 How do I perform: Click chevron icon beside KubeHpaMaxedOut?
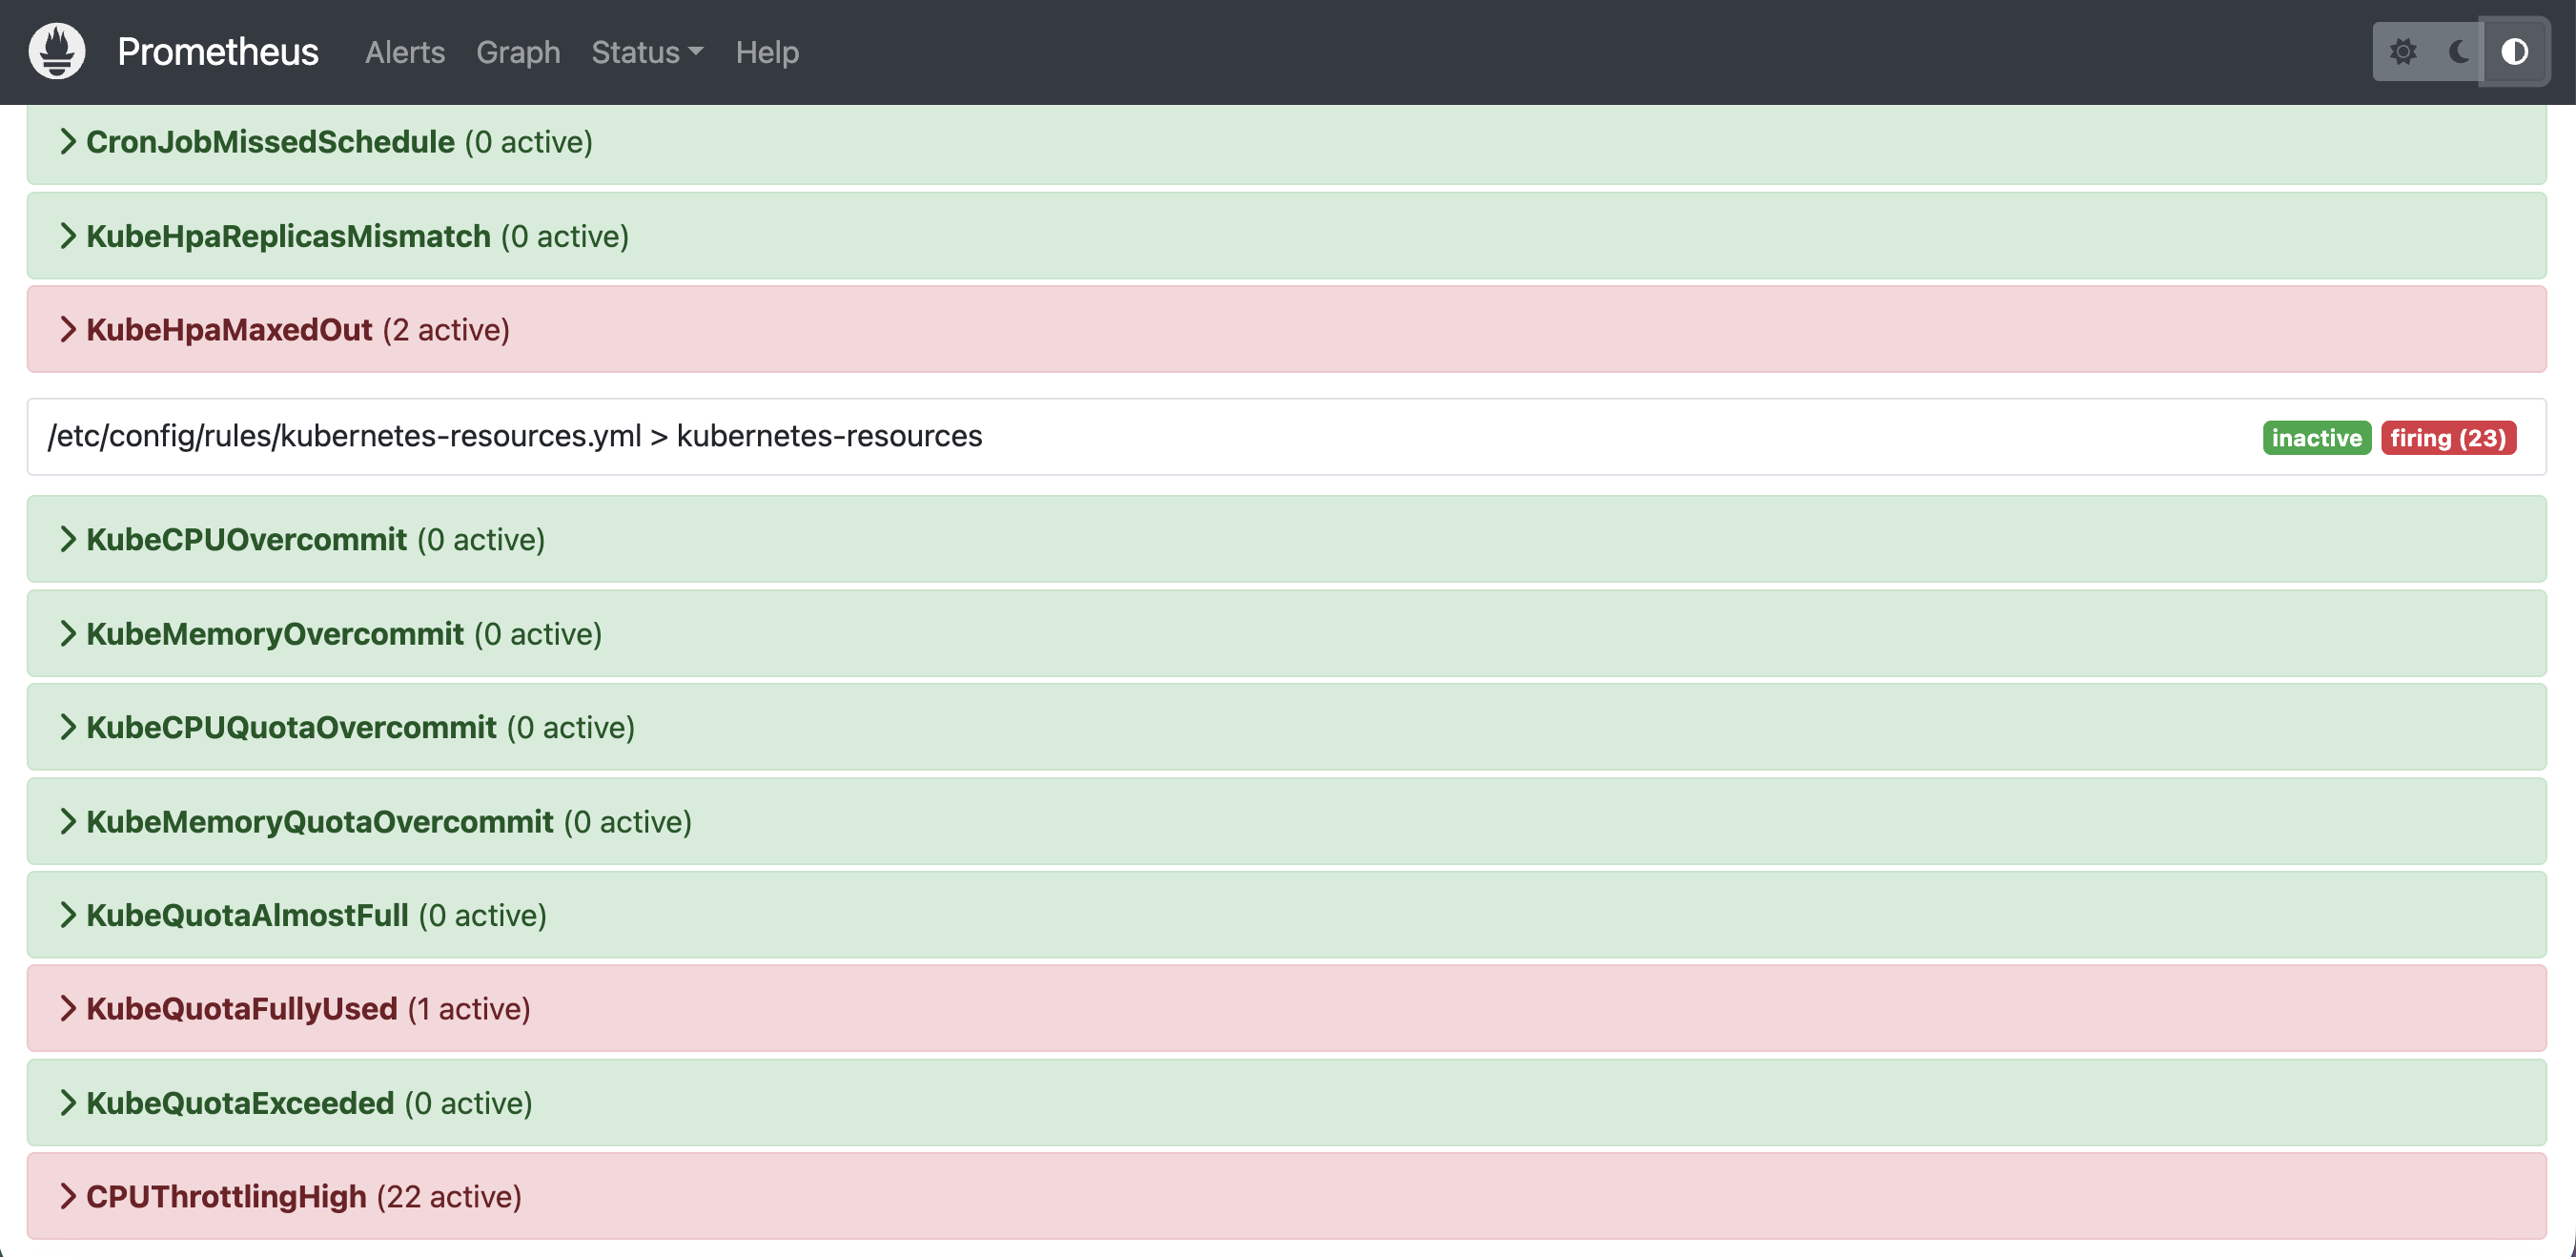tap(67, 330)
